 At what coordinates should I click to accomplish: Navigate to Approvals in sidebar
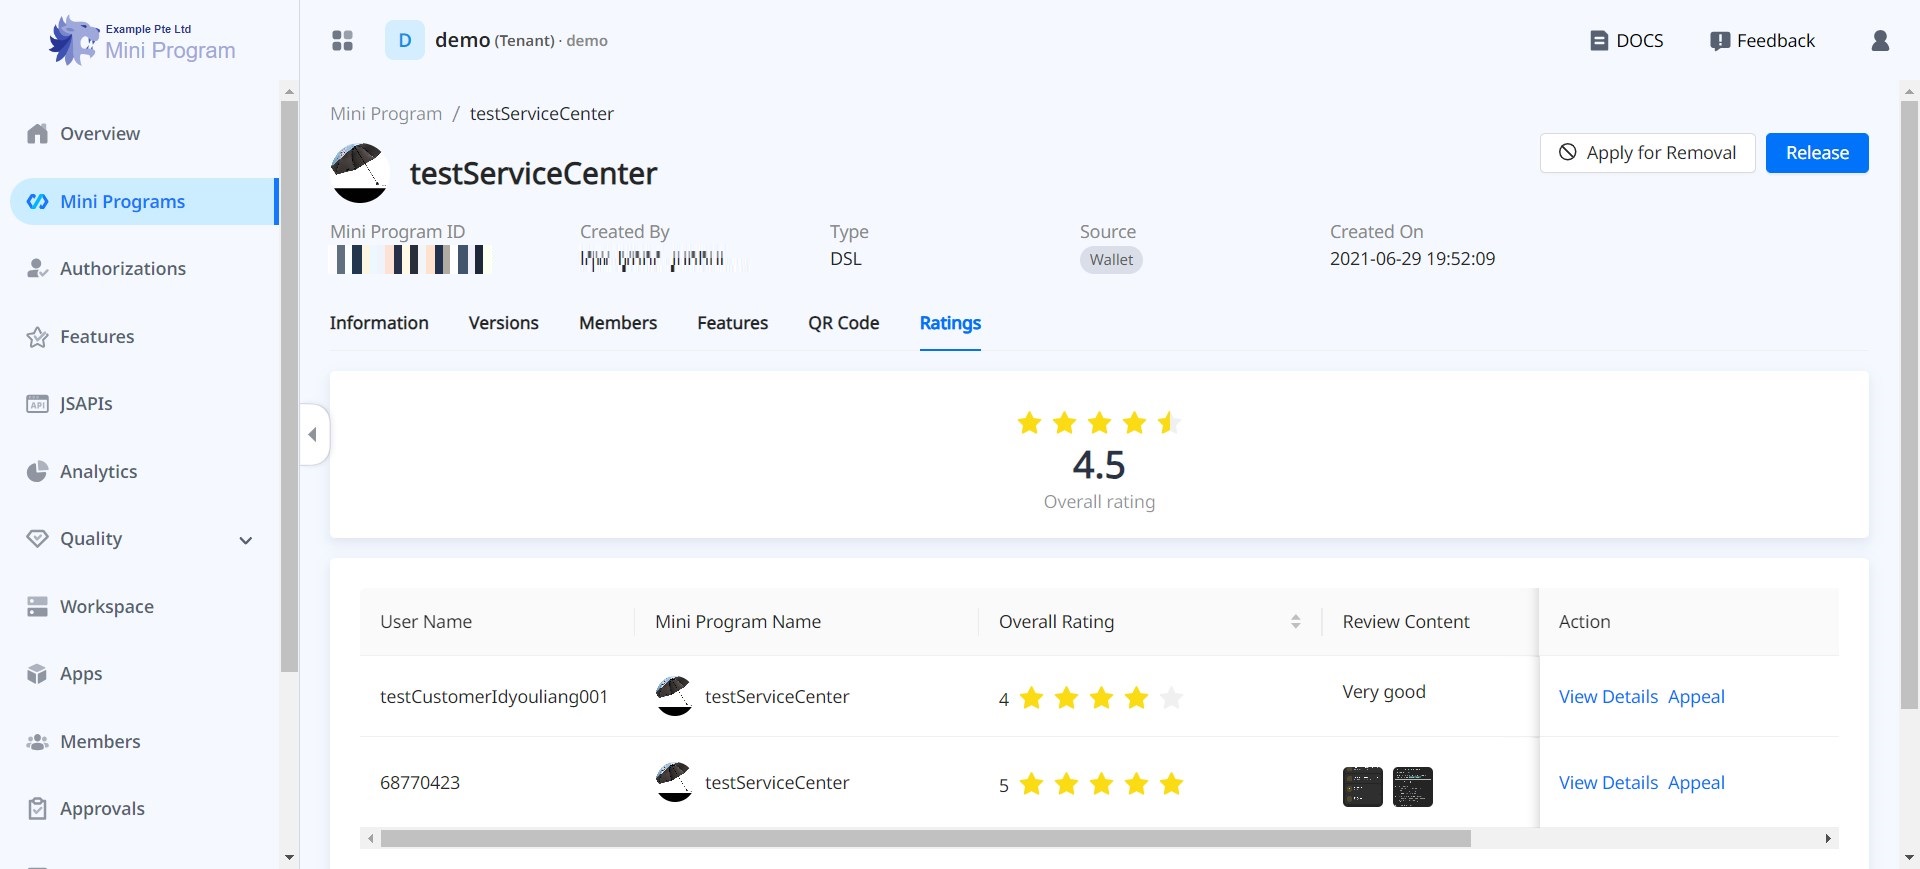tap(102, 809)
